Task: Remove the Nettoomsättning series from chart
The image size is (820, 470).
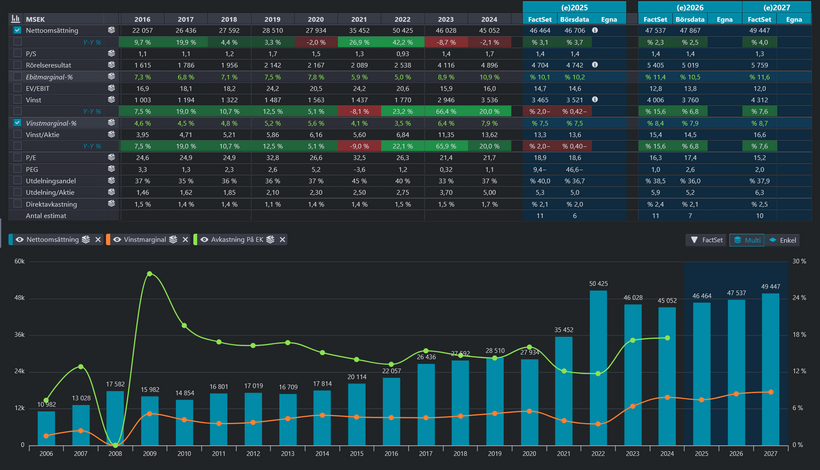Action: tap(98, 240)
